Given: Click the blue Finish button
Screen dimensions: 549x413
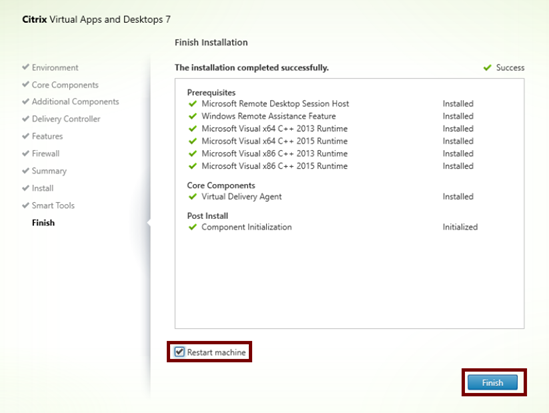Looking at the screenshot, I should (493, 383).
